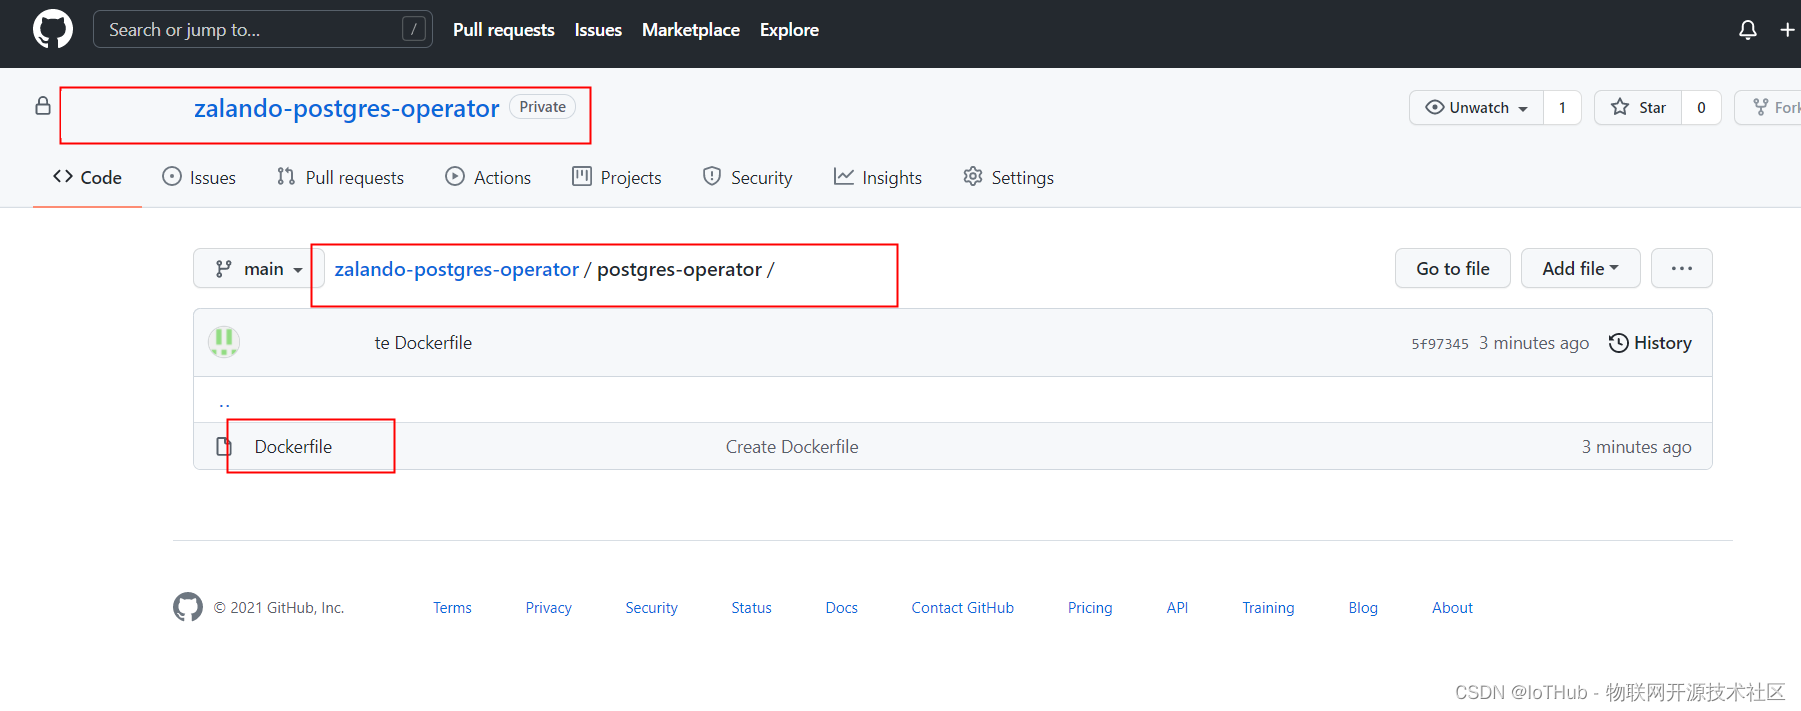Screen dimensions: 1801x711
Task: Open the repository Security tab
Action: [x=747, y=177]
